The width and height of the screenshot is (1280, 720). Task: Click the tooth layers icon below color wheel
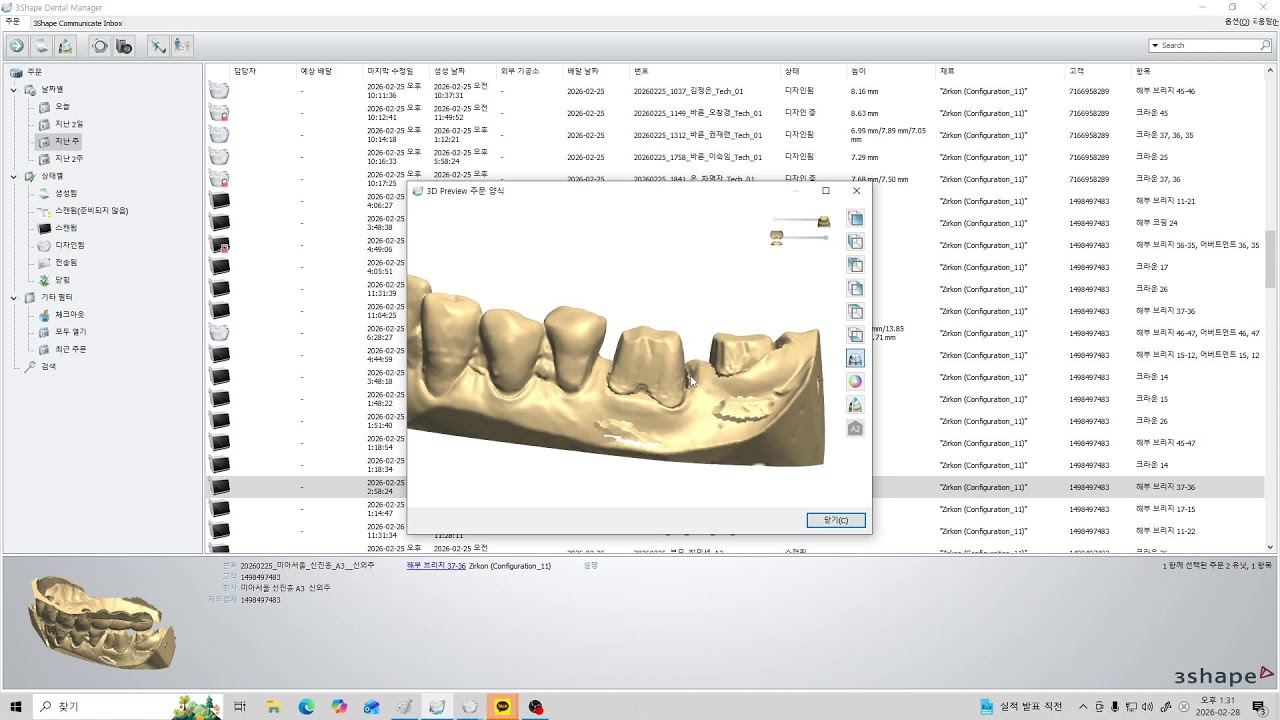point(855,405)
